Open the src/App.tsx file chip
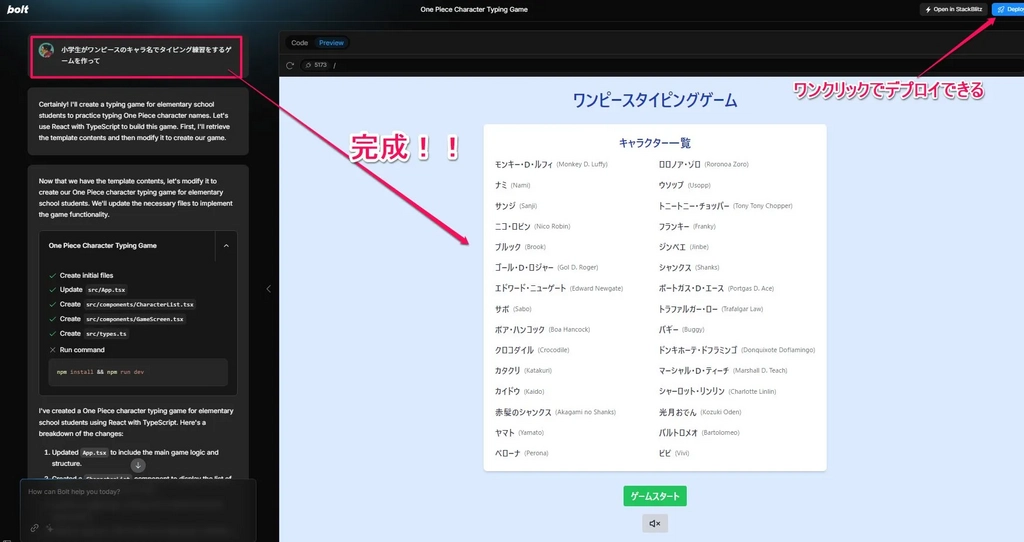1024x542 pixels. point(106,290)
